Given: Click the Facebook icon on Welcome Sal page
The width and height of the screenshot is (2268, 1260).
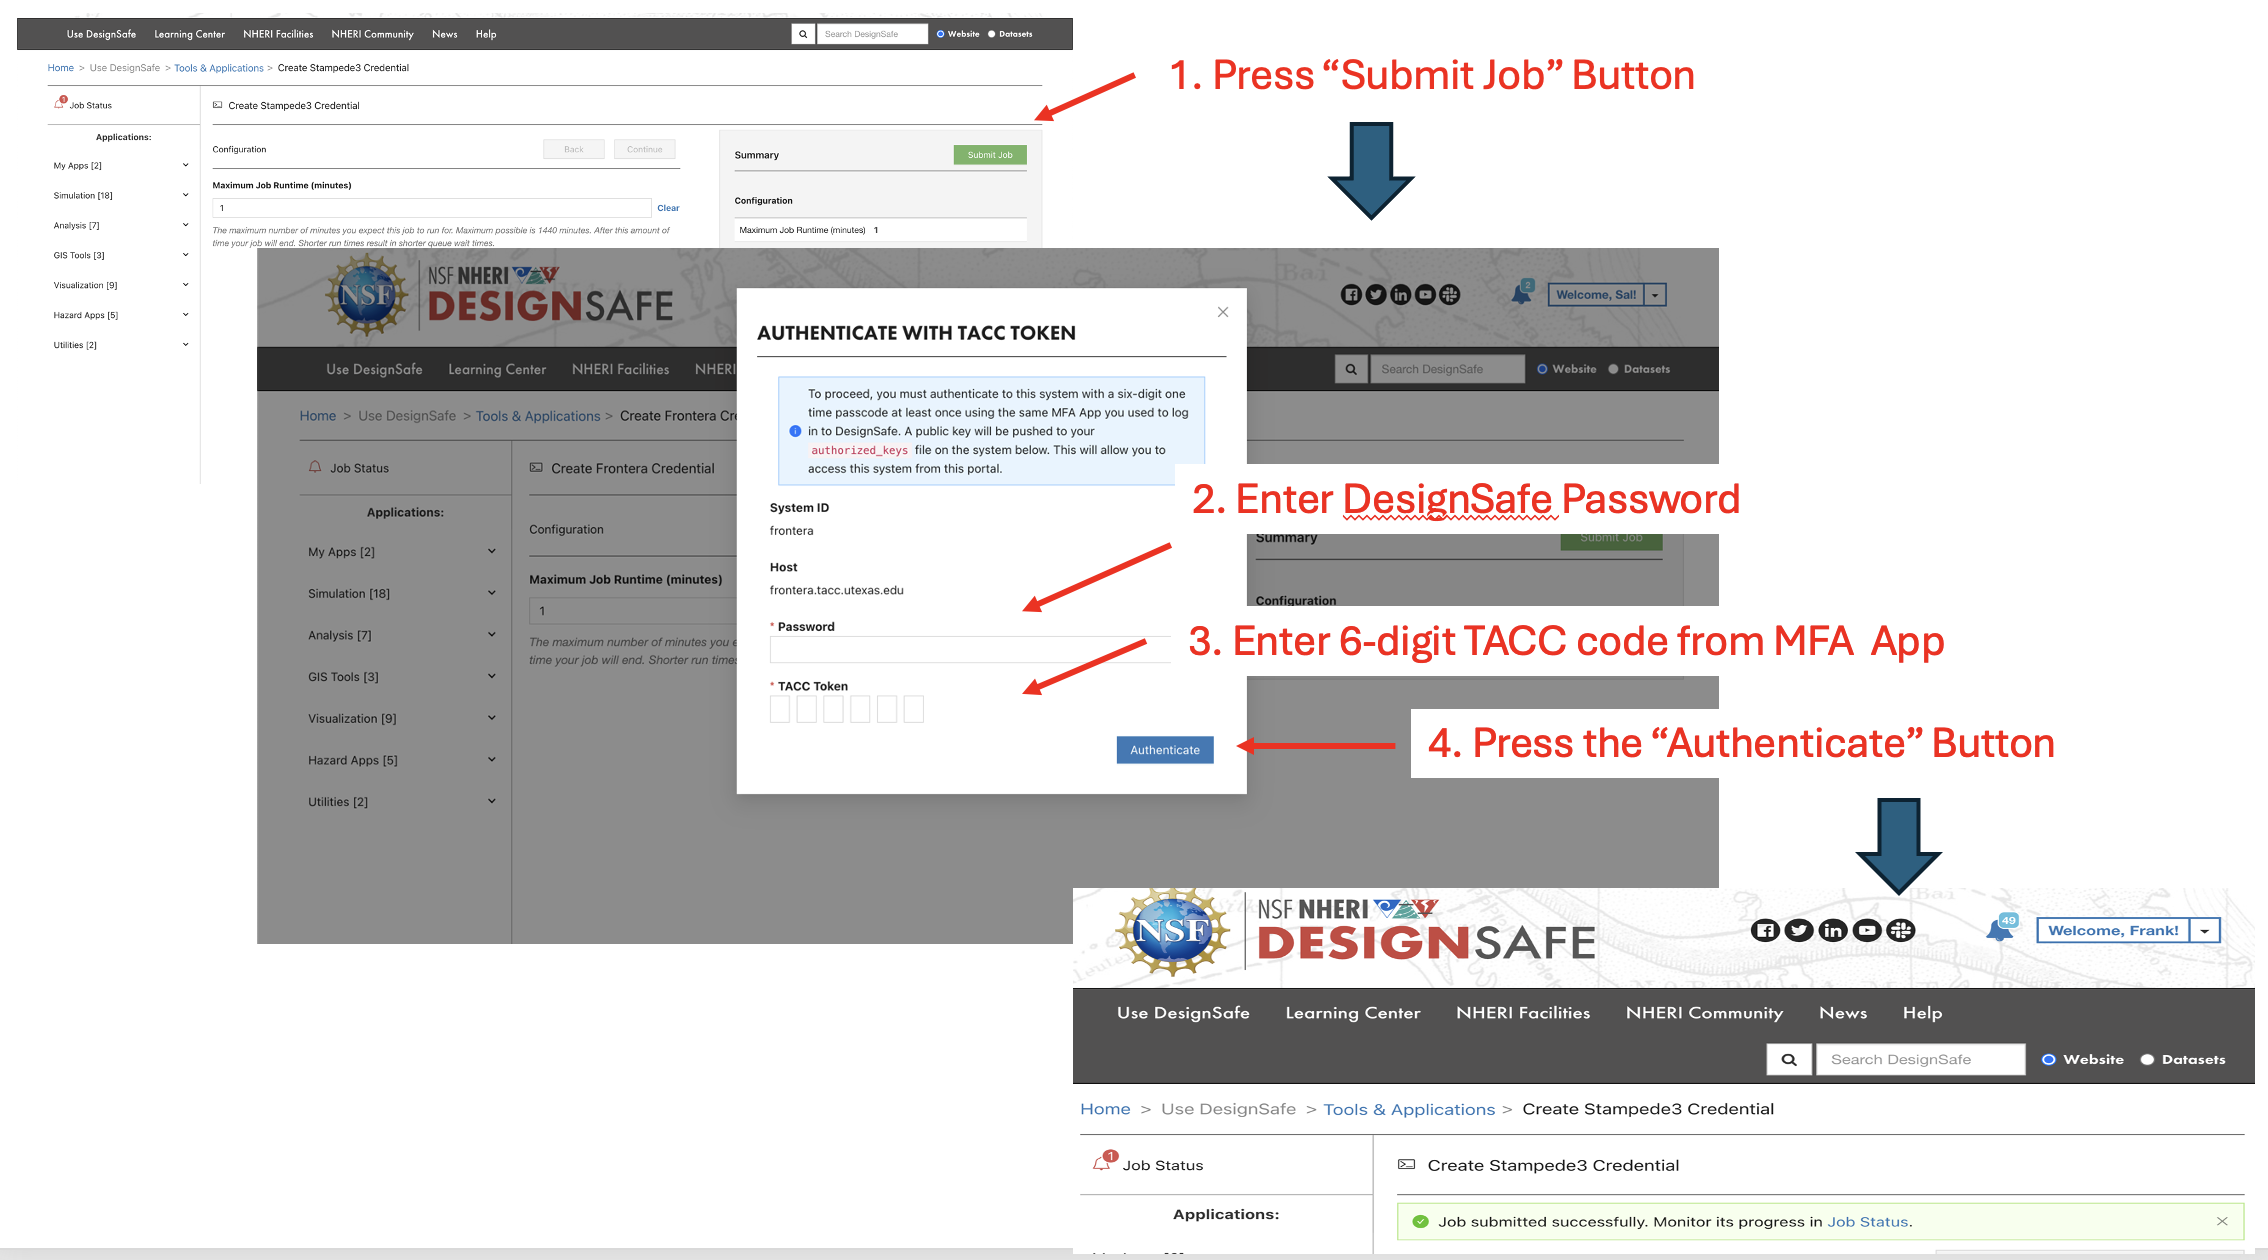Looking at the screenshot, I should tap(1351, 295).
